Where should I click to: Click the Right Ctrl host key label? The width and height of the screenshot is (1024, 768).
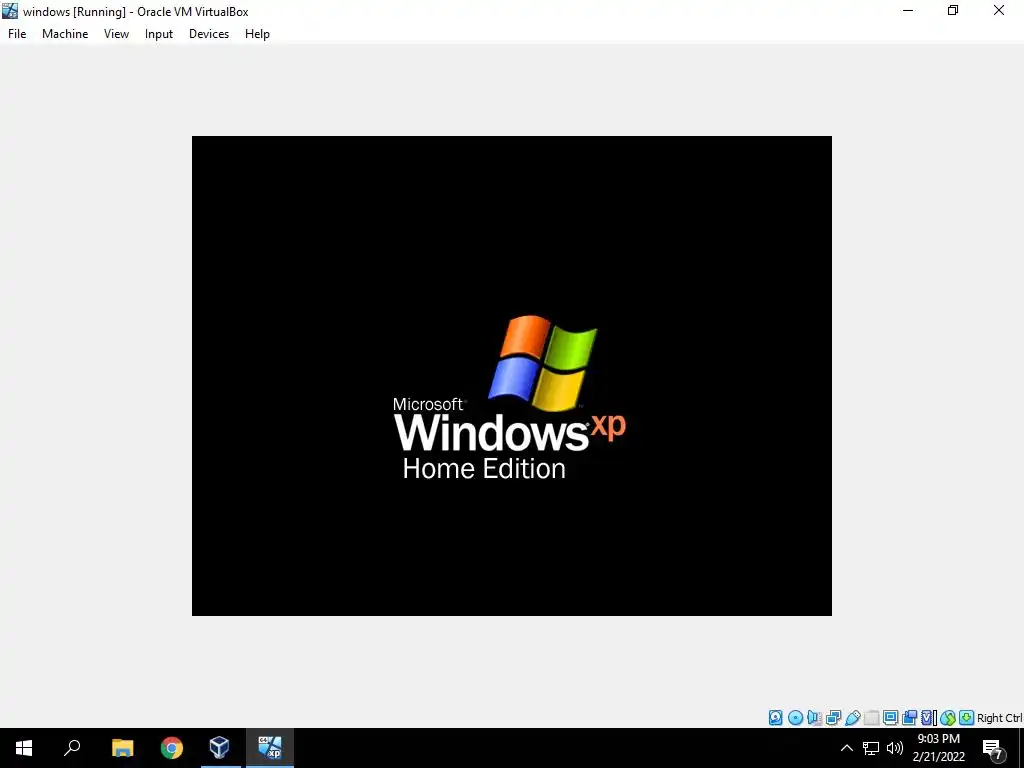click(x=999, y=718)
